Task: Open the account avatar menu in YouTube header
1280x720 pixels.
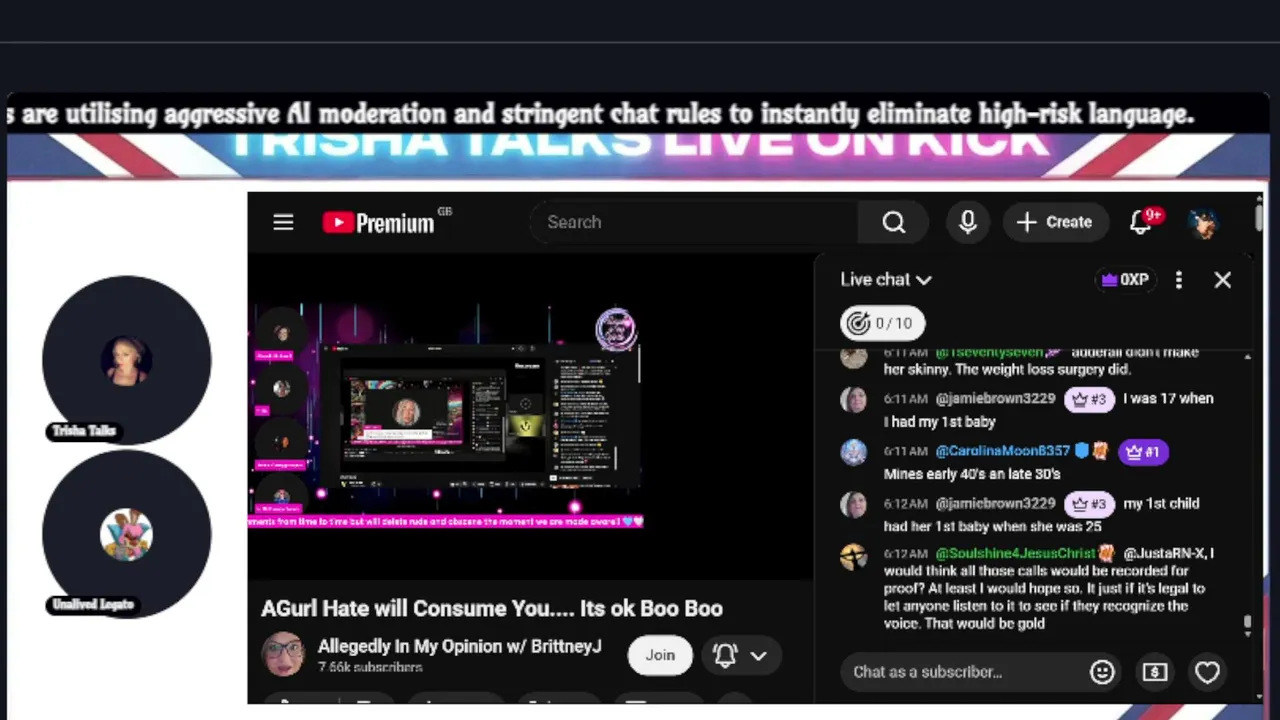Action: (x=1205, y=222)
